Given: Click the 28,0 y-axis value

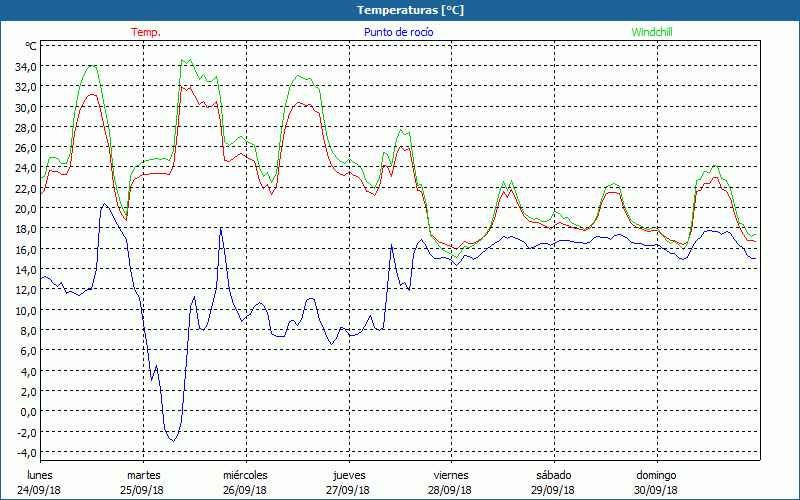Looking at the screenshot, I should [x=26, y=128].
